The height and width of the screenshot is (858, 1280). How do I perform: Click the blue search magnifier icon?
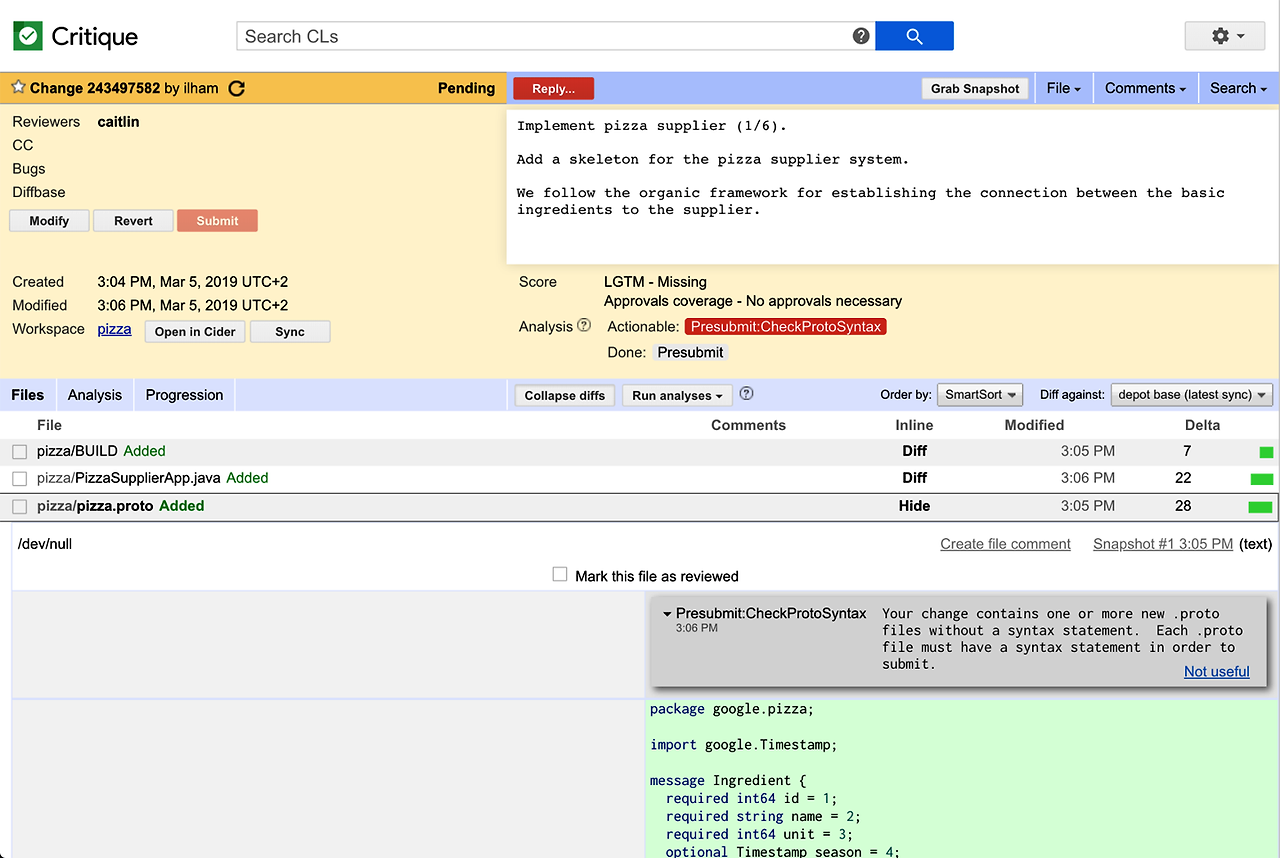(913, 35)
